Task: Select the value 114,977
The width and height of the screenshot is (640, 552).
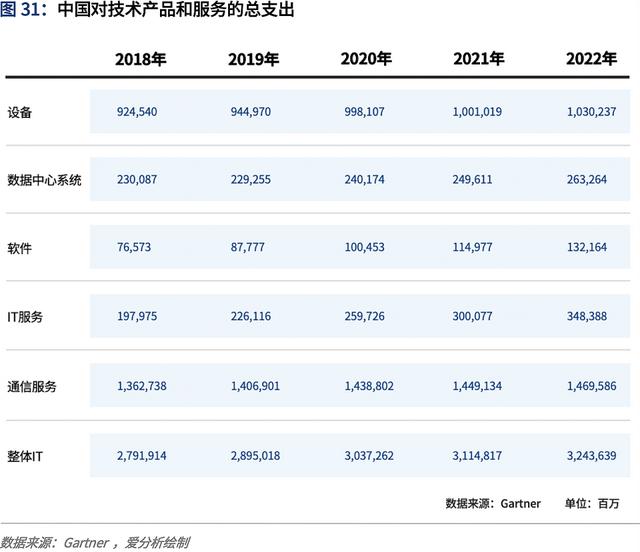Action: [x=472, y=247]
